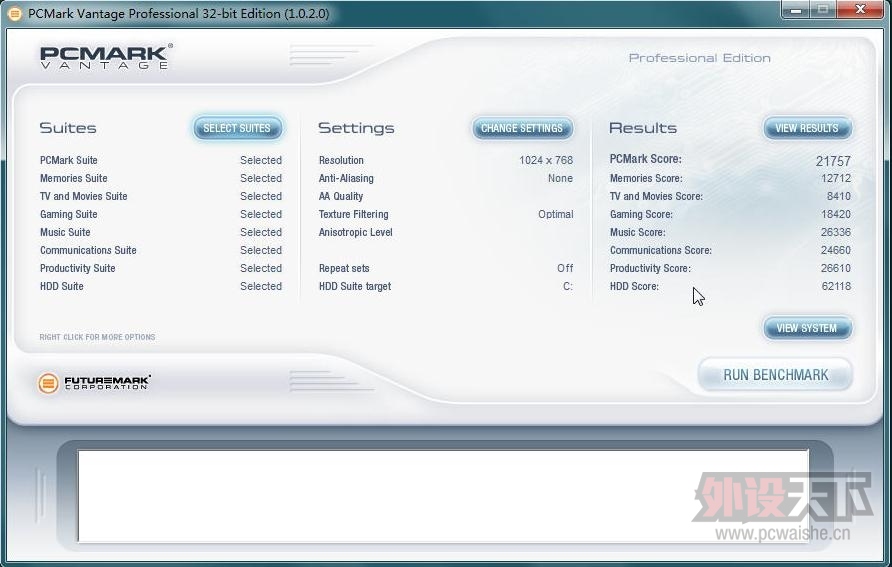Click the Suites section heading
Viewport: 892px width, 567px height.
[x=68, y=128]
